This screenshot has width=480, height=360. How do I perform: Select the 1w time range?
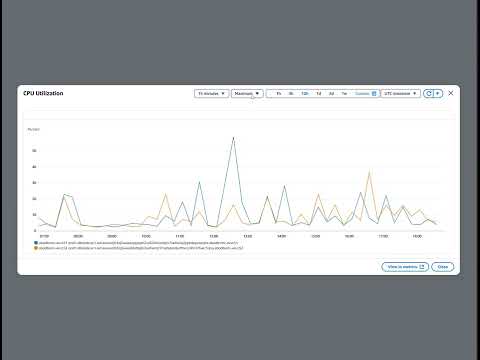click(x=344, y=94)
